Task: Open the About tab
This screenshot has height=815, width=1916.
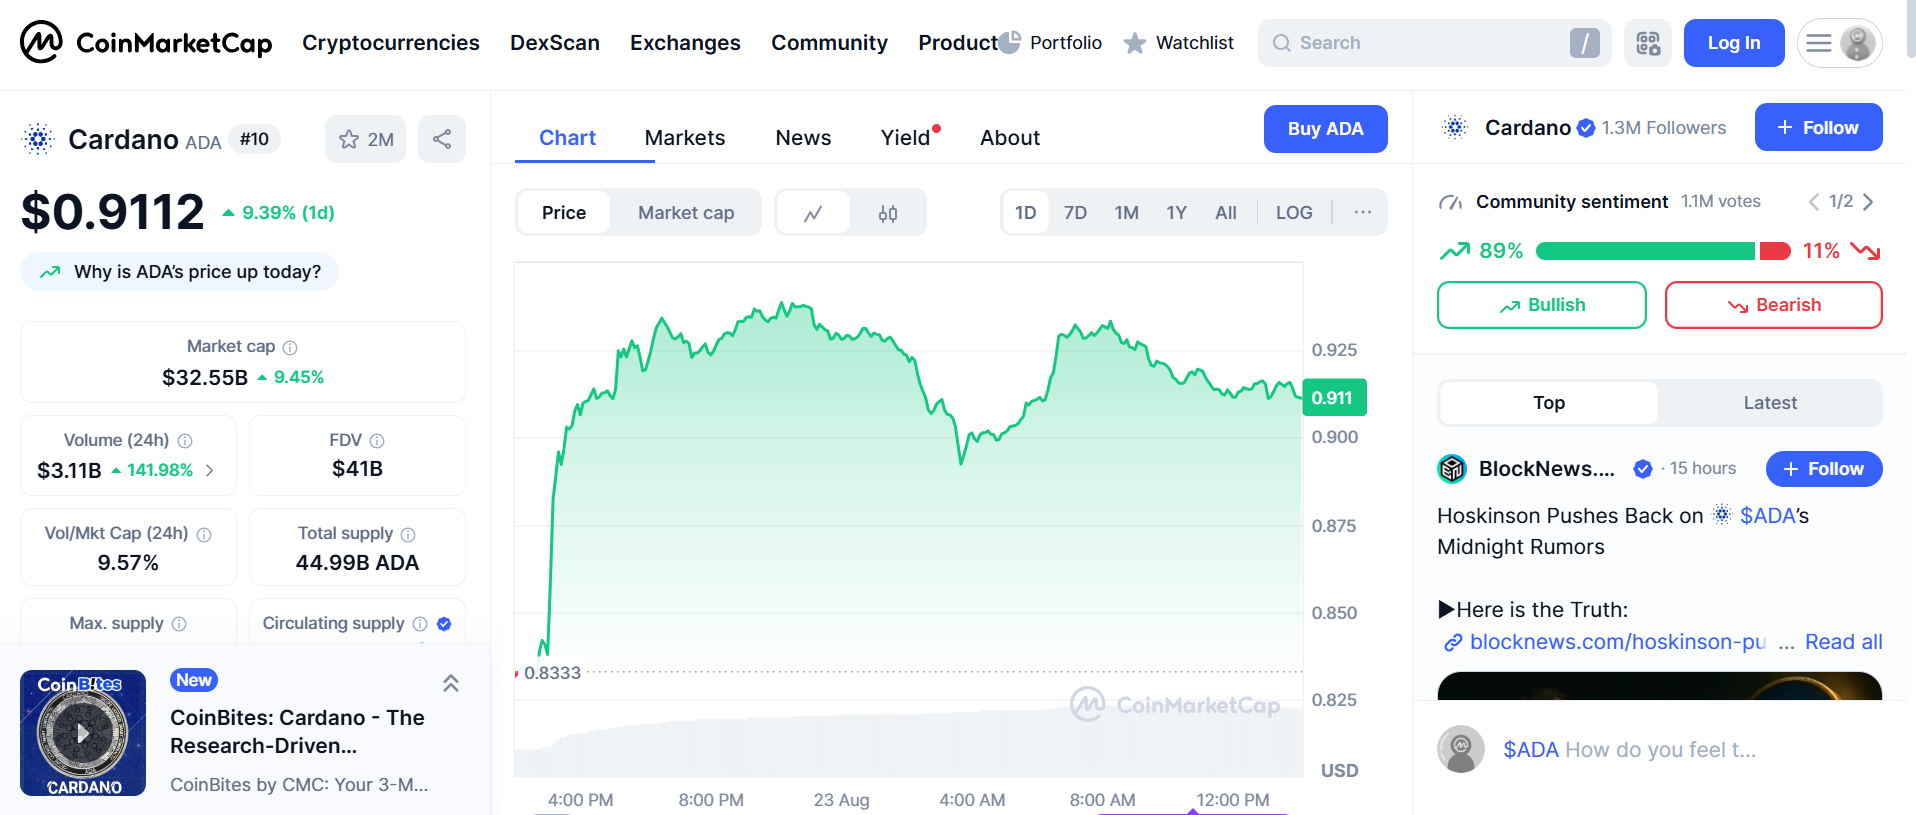Action: click(1010, 138)
